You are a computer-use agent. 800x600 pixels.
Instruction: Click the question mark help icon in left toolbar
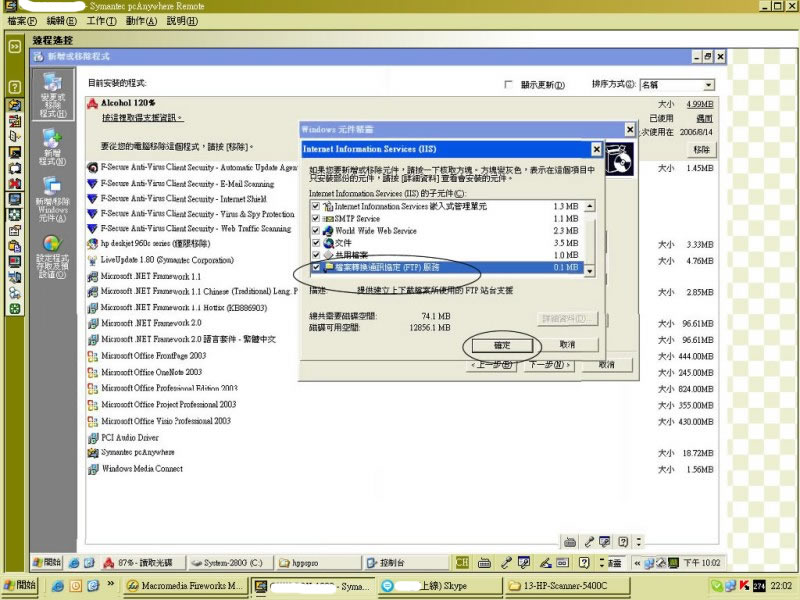point(15,87)
